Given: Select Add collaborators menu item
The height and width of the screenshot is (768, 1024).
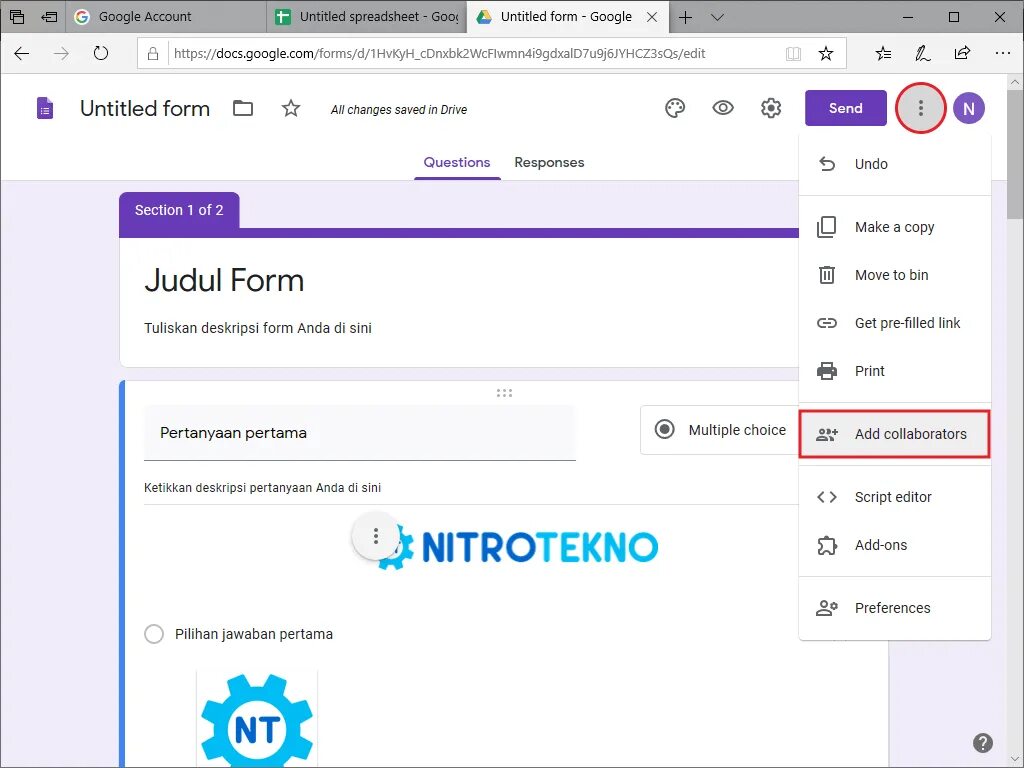Looking at the screenshot, I should [895, 434].
